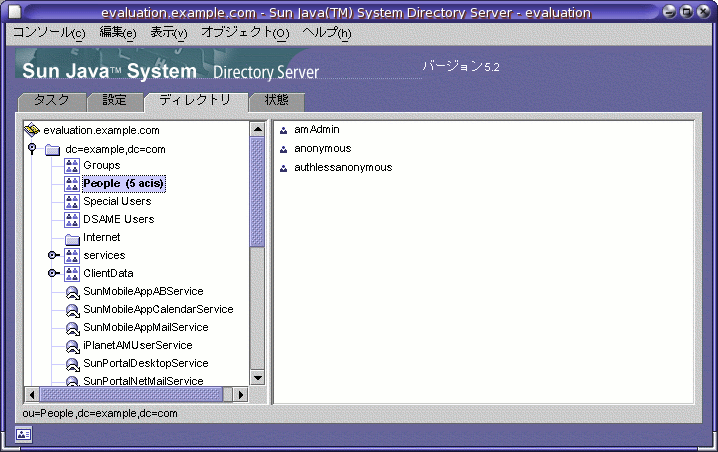
Task: Click the DSAME Users unit icon
Action: point(72,219)
